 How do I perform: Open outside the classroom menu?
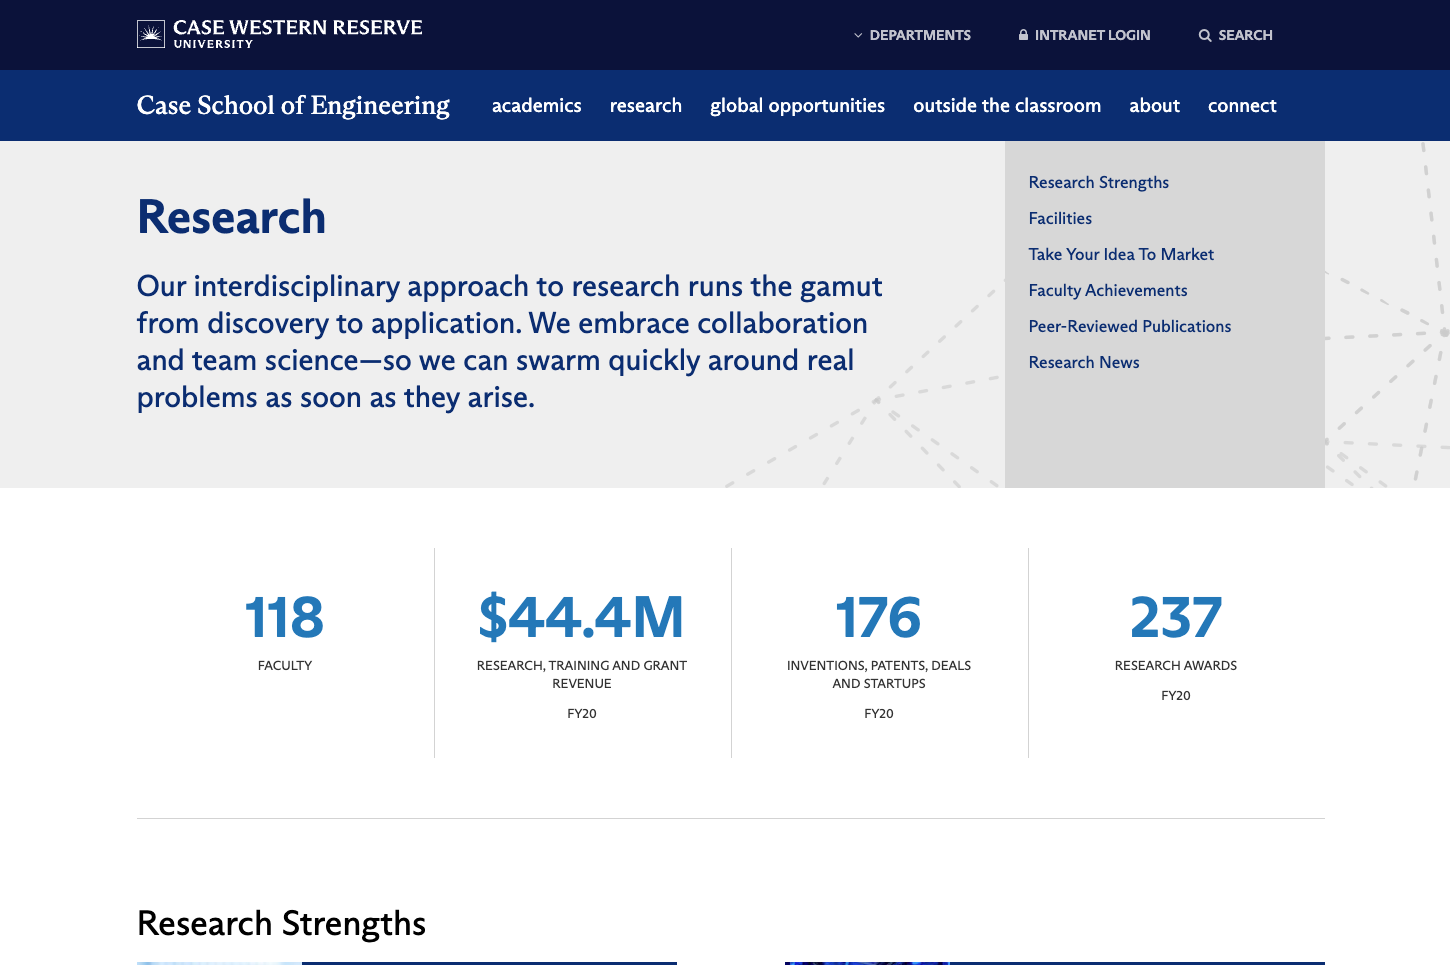click(x=1007, y=105)
